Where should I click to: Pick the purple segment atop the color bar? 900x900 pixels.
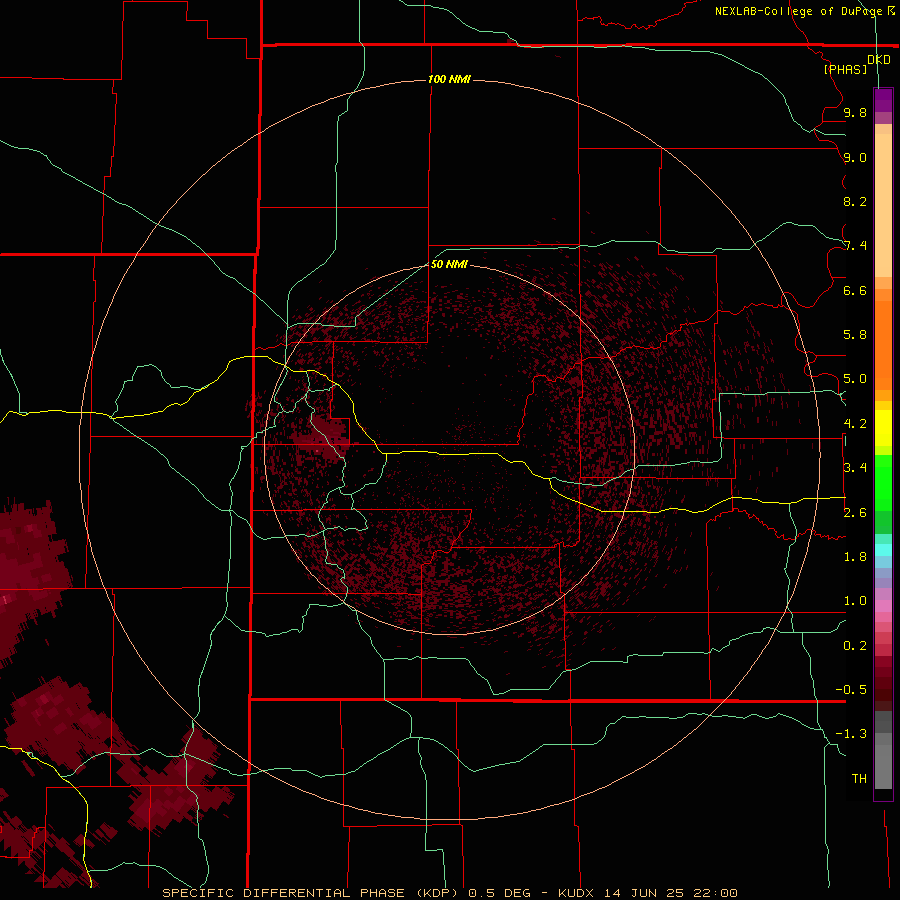tap(883, 101)
